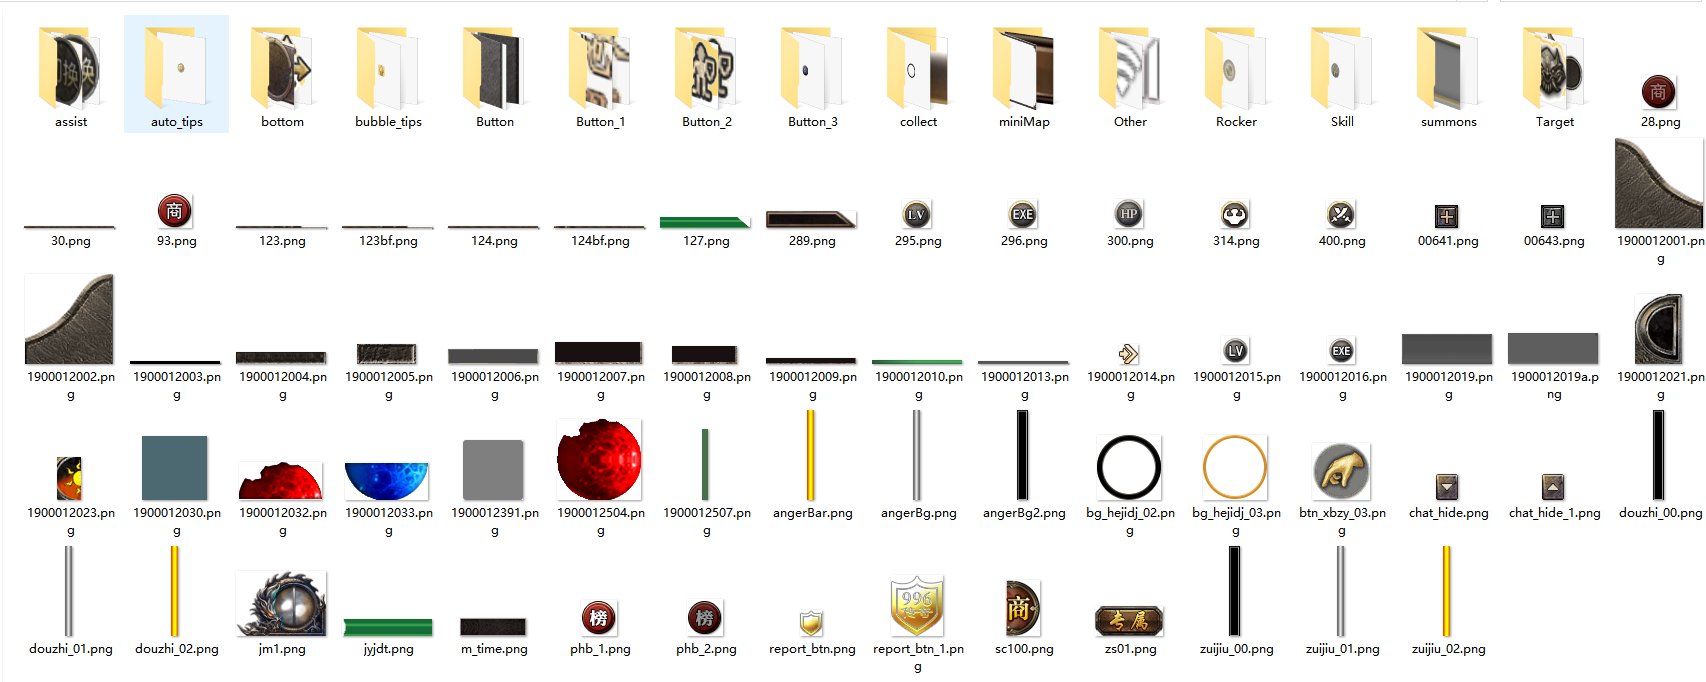Select the 295.png LV icon file

[917, 214]
